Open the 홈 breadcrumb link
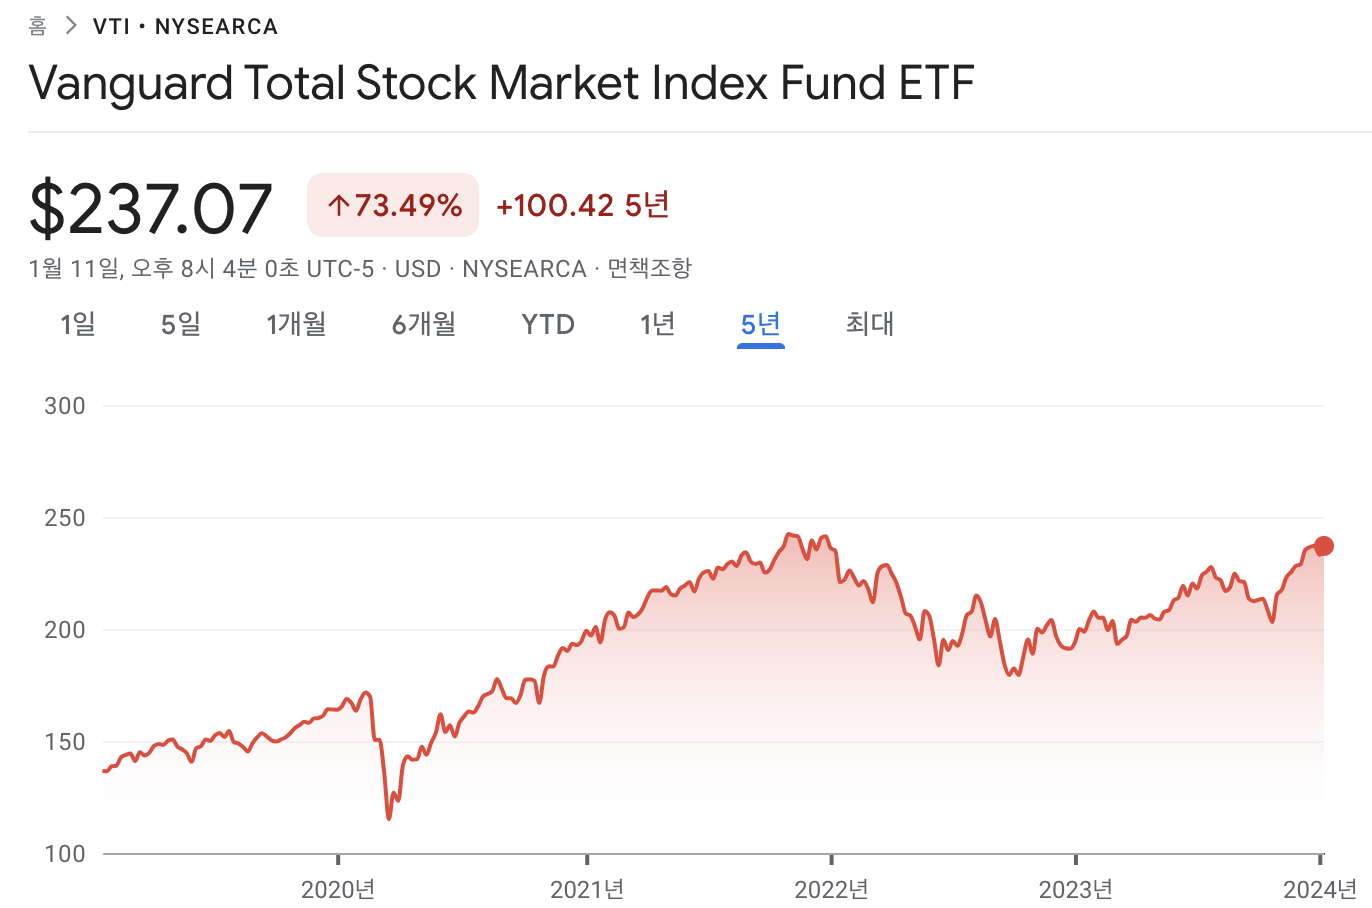The width and height of the screenshot is (1372, 908). (x=36, y=24)
